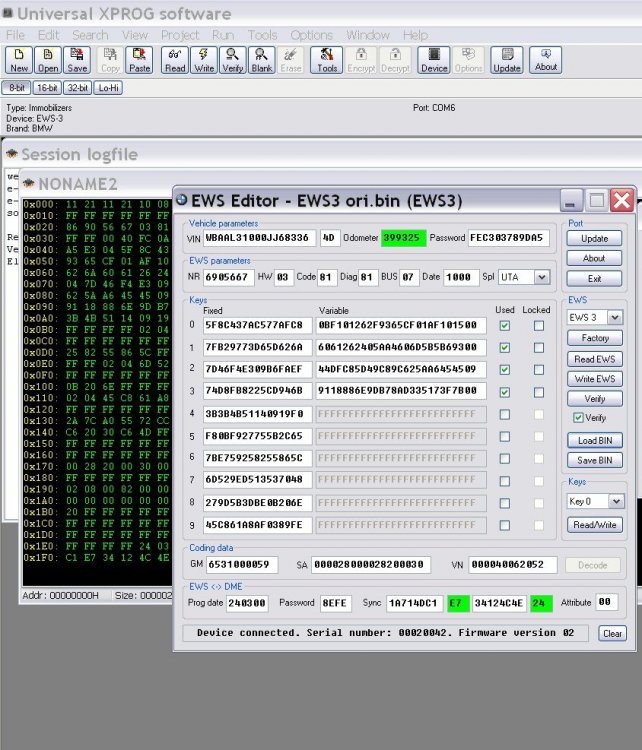
Task: Click the SA coding data field
Action: click(x=371, y=564)
